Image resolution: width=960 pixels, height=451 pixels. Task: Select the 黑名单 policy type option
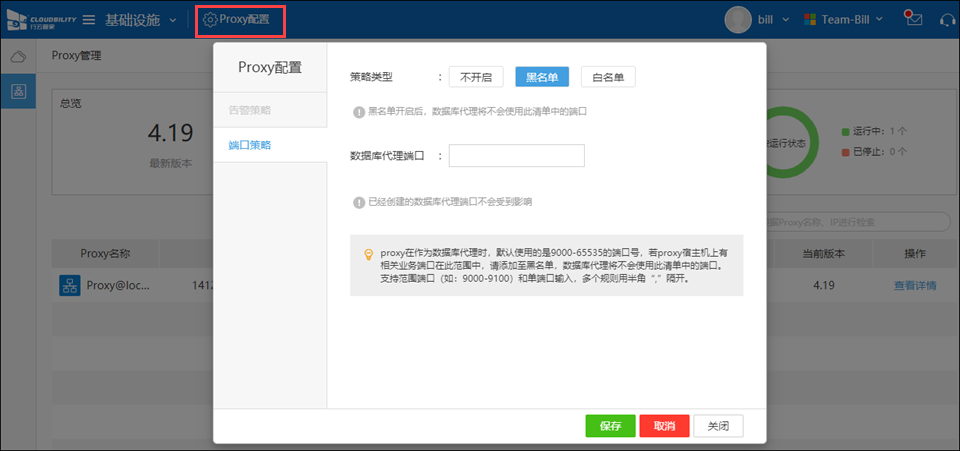542,77
